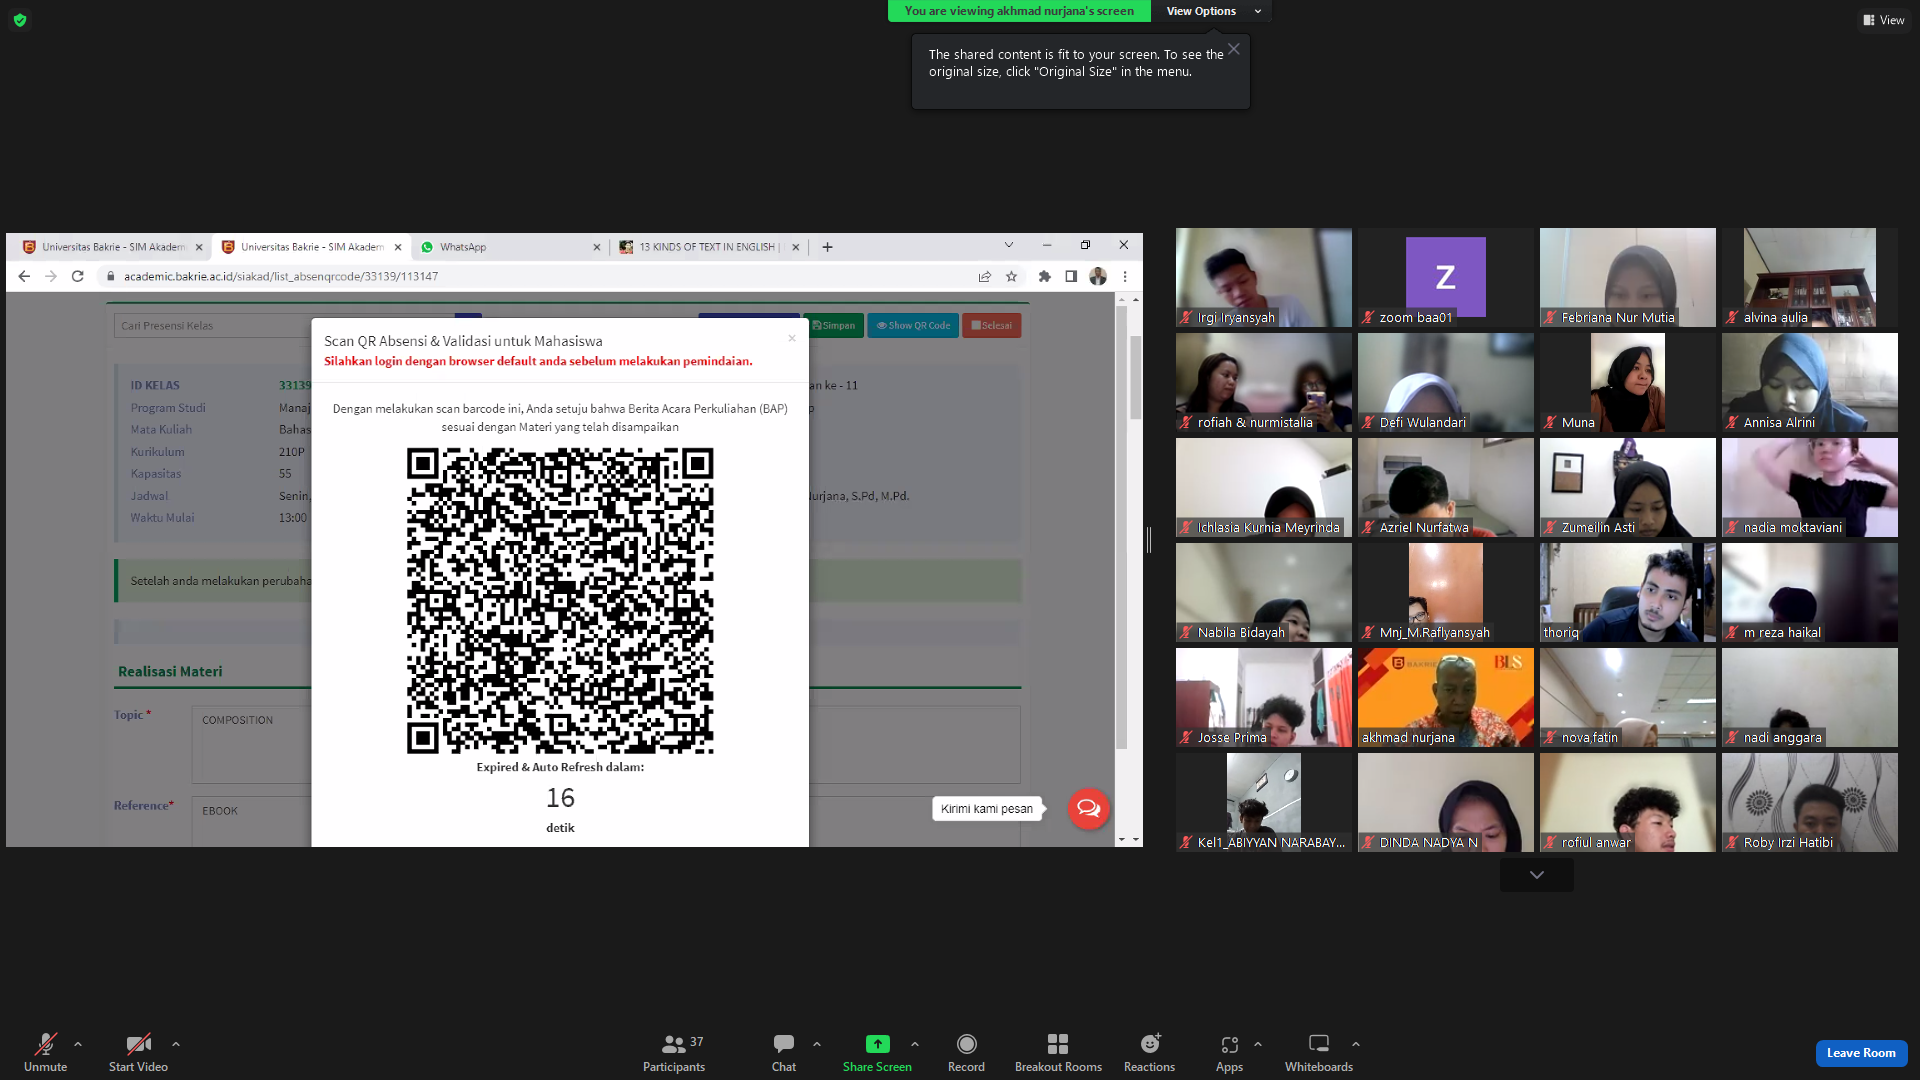
Task: Open the browser tab search dropdown
Action: [1009, 245]
